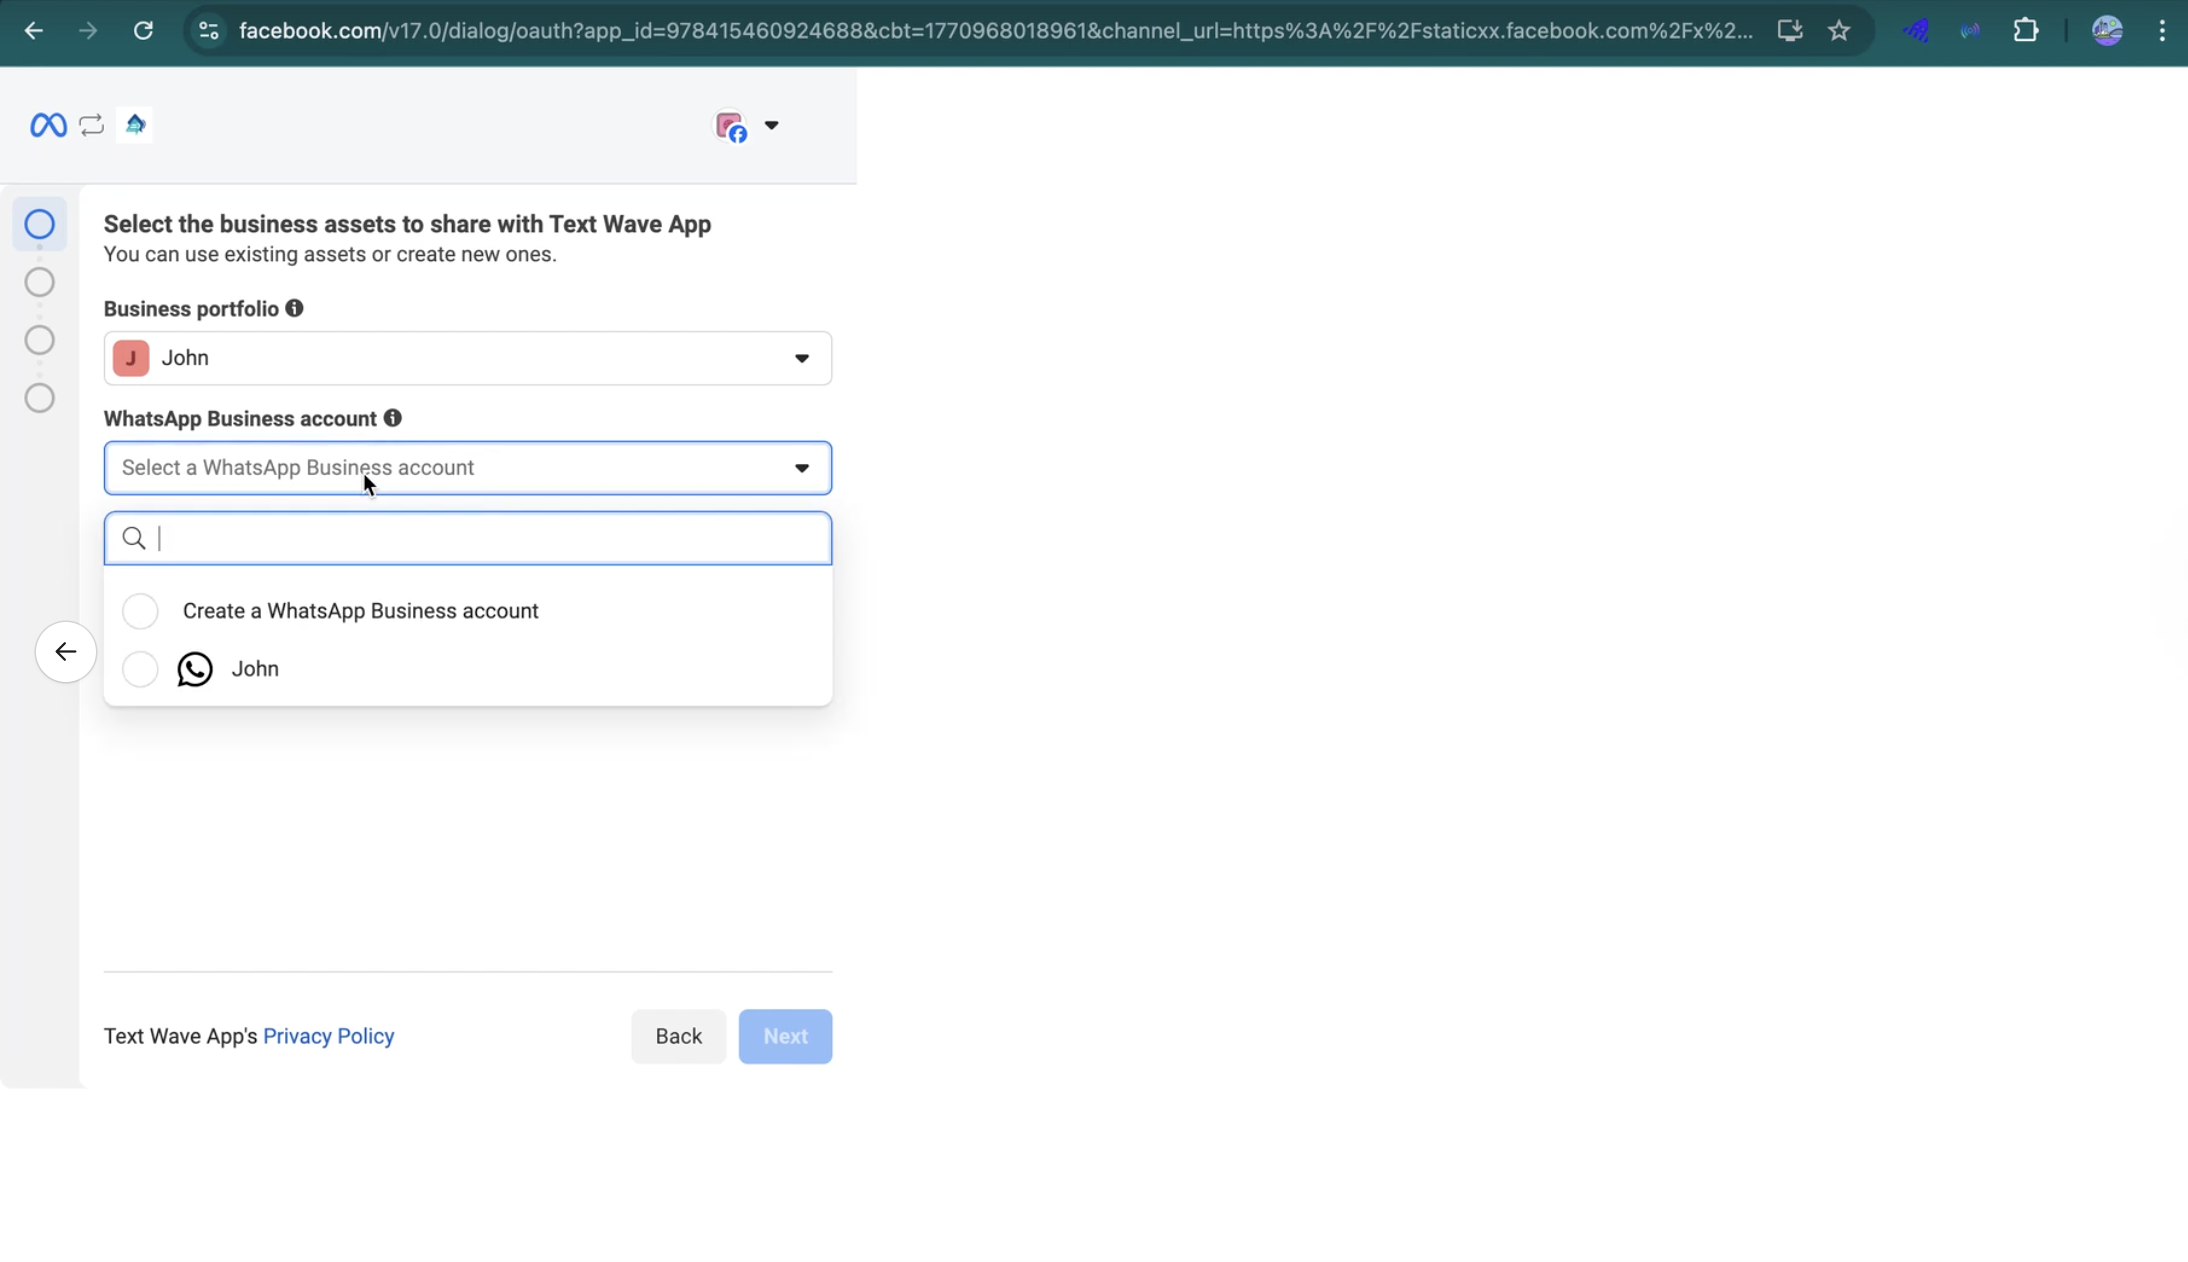Screen dimensions: 2188x1262
Task: Click the info icon beside Business portfolio
Action: tap(294, 308)
